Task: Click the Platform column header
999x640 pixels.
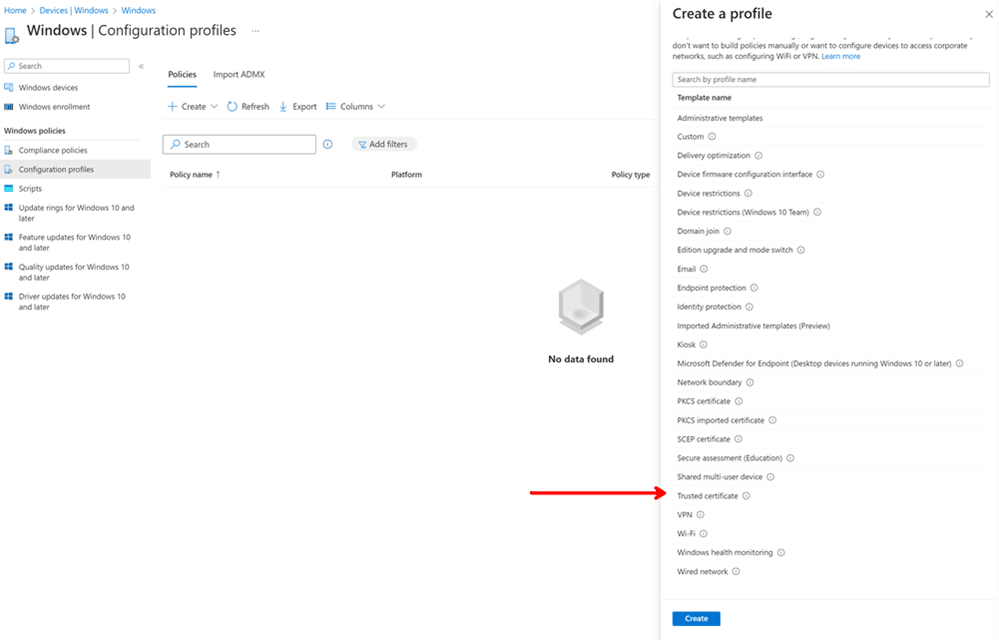Action: 406,174
